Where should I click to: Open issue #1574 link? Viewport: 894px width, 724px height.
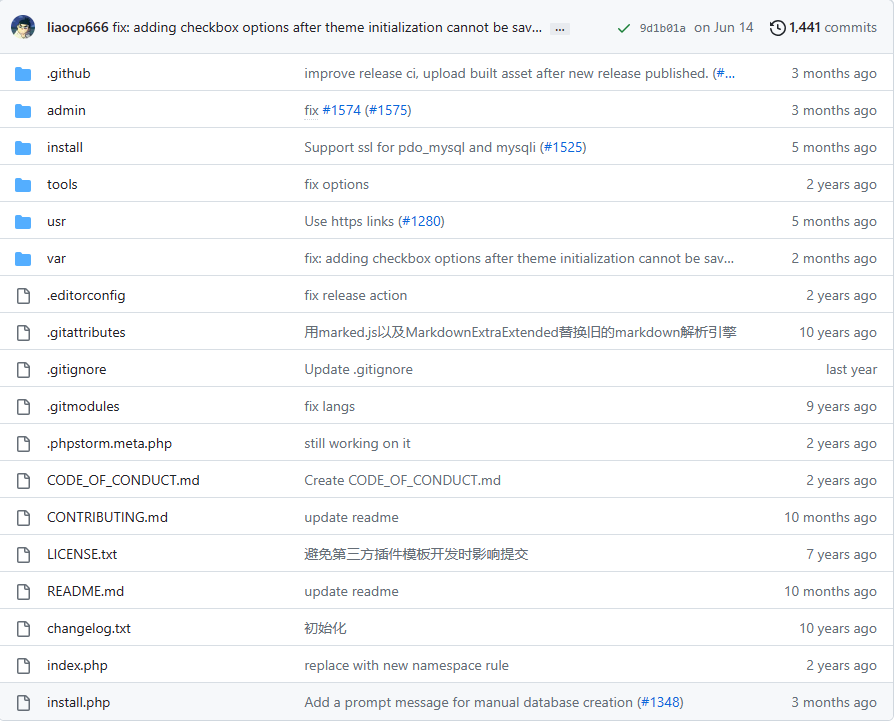click(342, 110)
